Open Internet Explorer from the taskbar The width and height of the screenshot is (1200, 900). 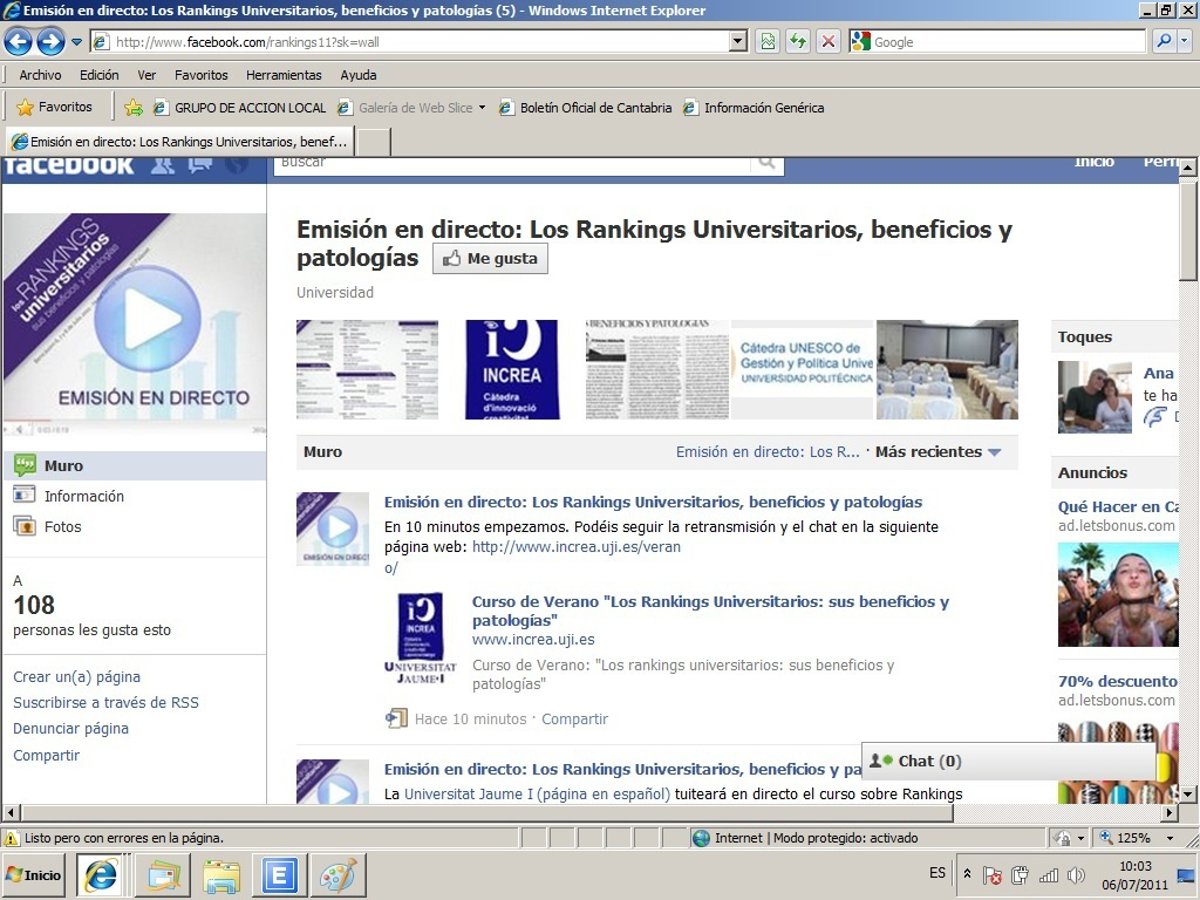point(100,876)
